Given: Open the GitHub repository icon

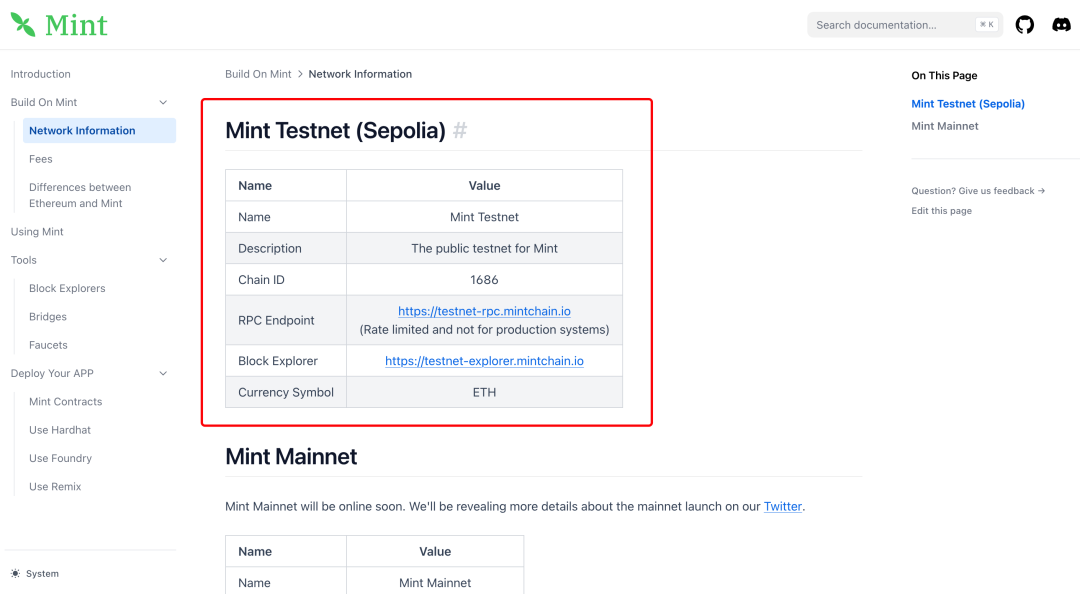Looking at the screenshot, I should (x=1025, y=25).
